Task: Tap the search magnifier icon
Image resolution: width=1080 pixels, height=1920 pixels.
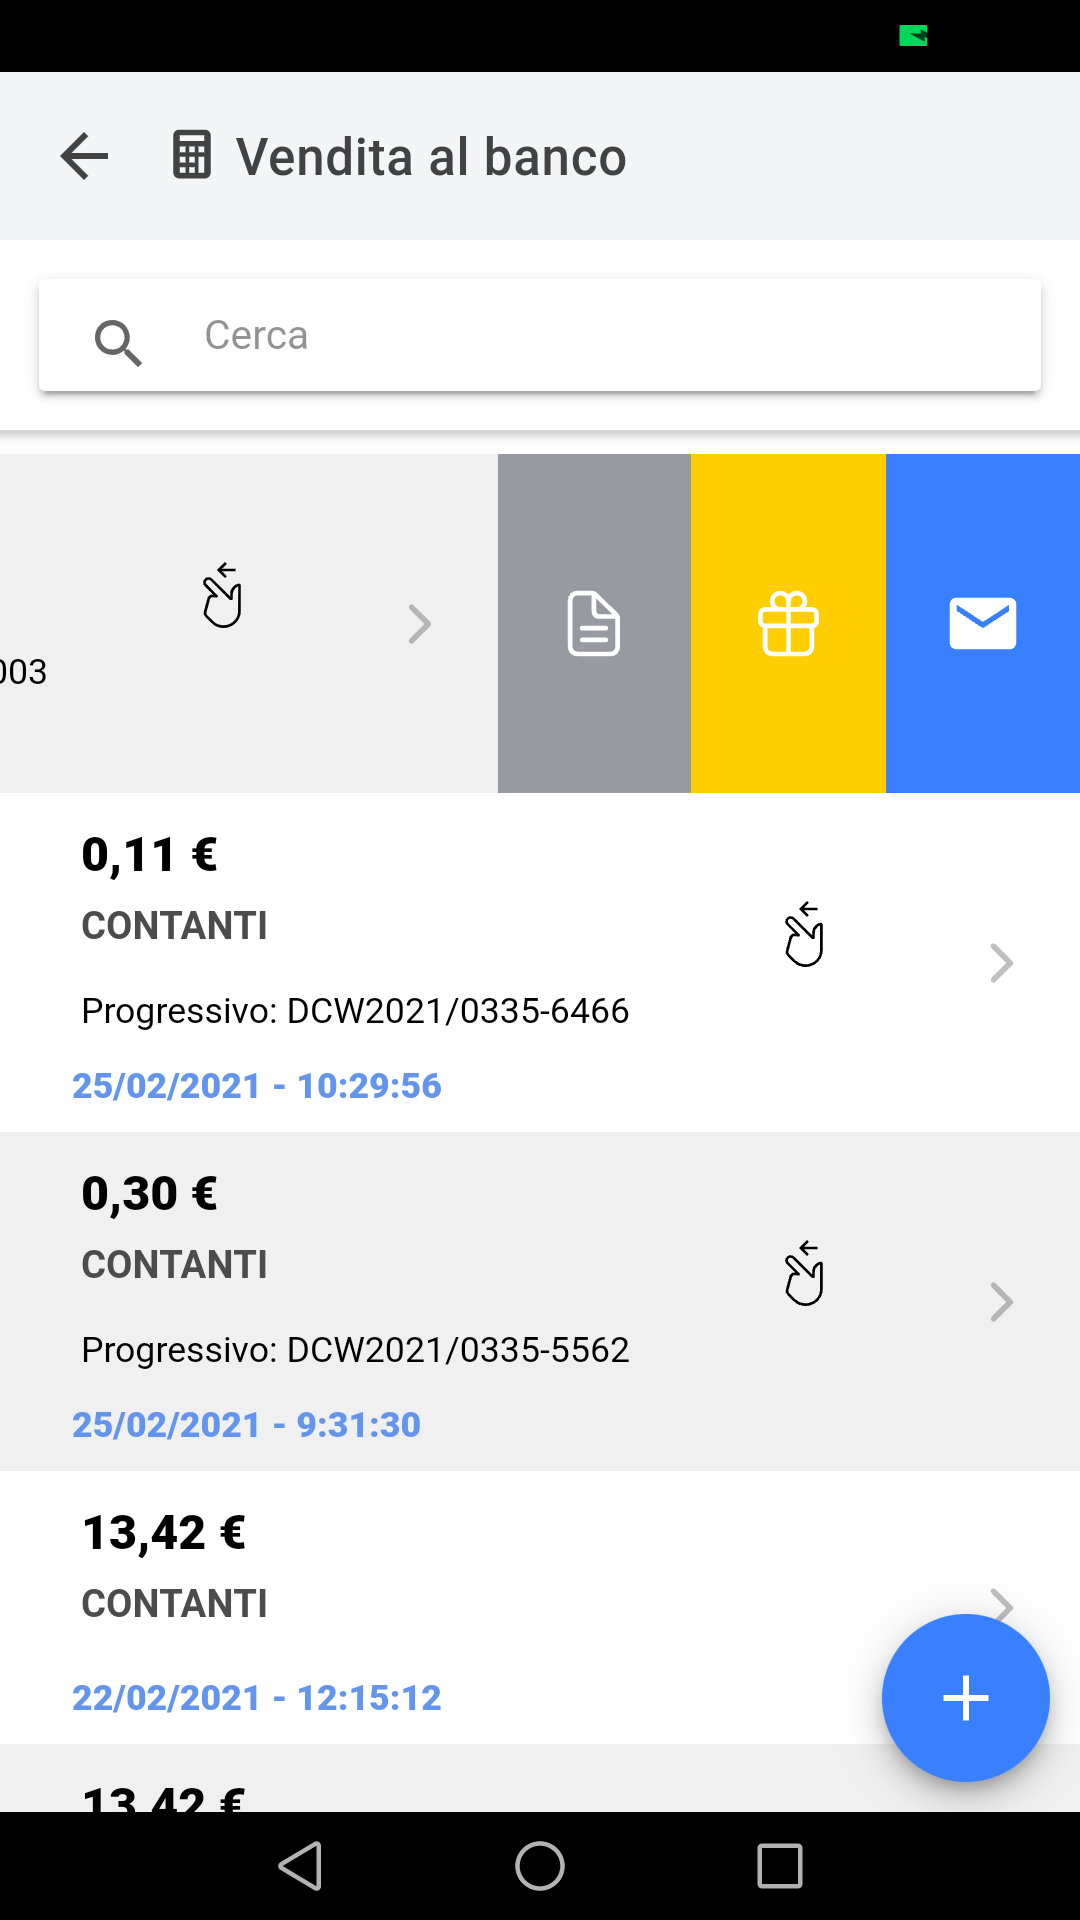Action: [118, 342]
